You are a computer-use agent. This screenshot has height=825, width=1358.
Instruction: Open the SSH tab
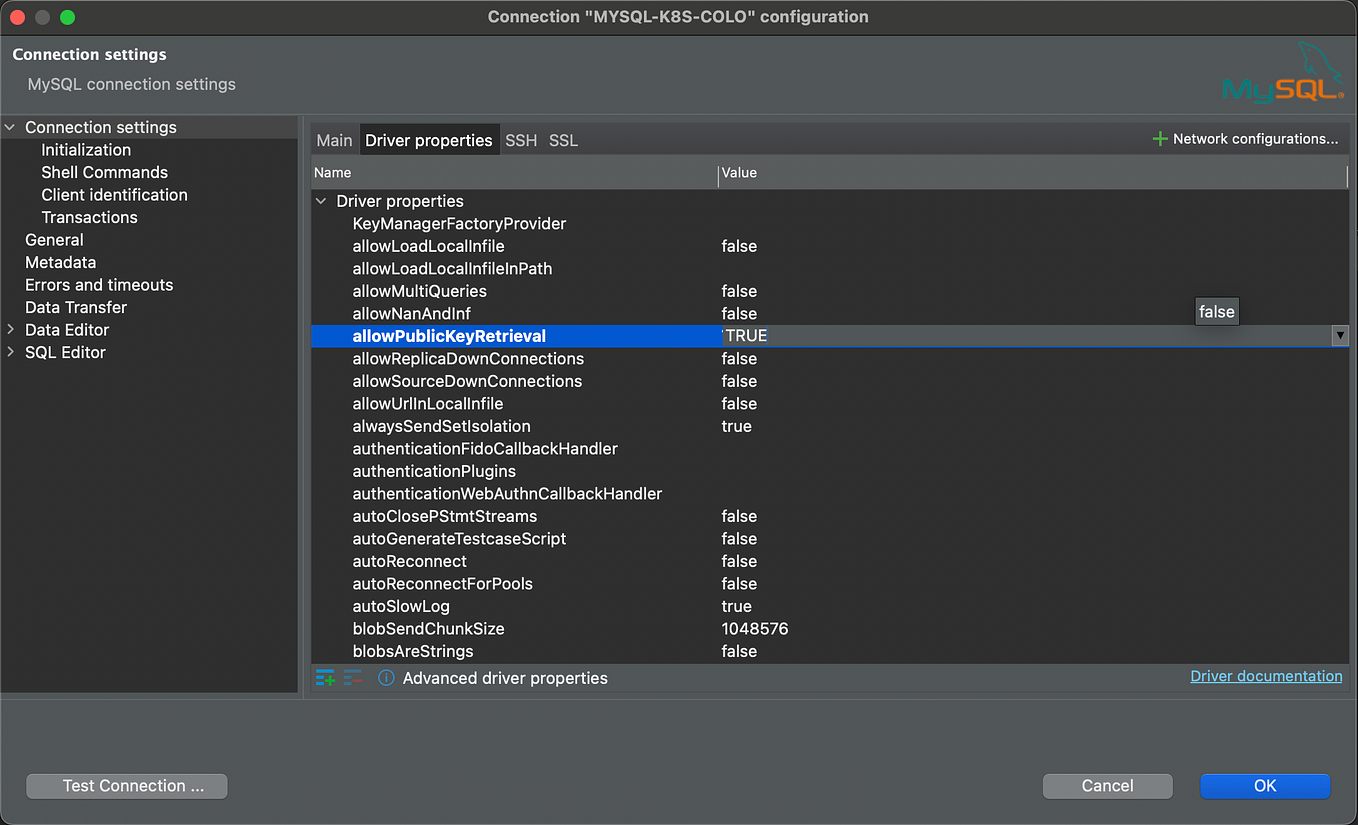coord(521,140)
